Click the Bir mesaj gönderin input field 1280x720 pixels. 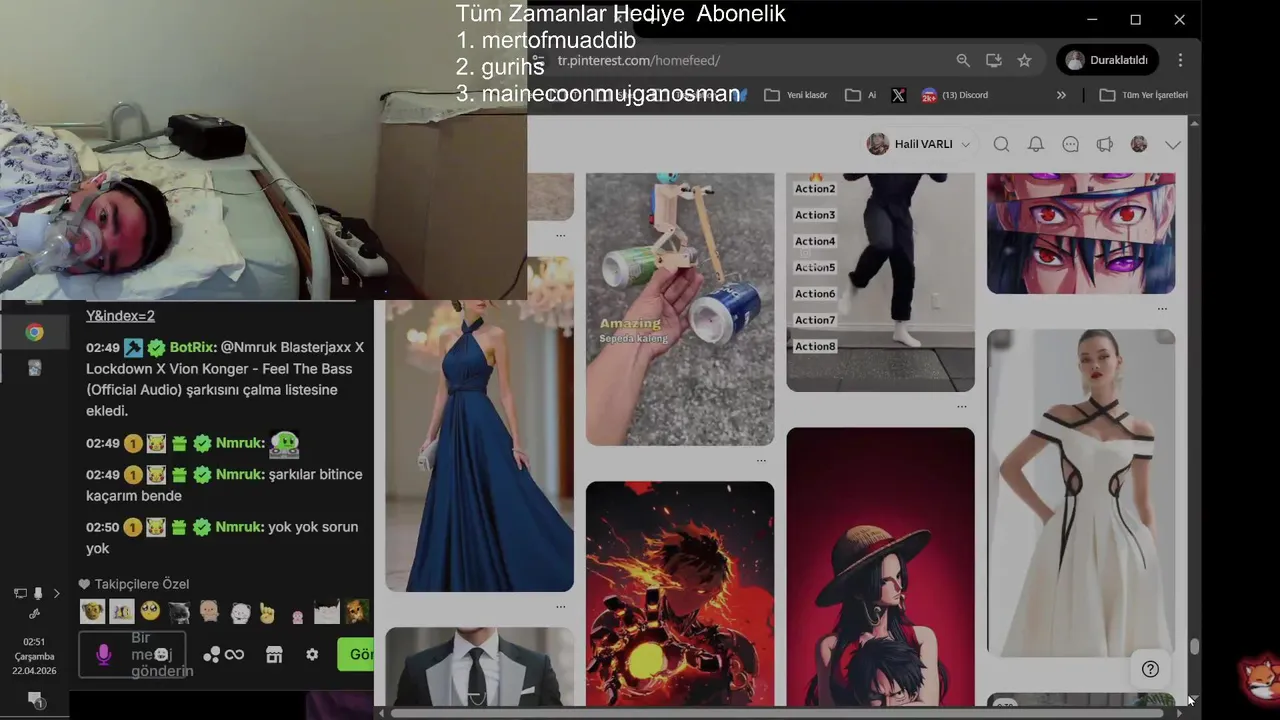coord(133,655)
